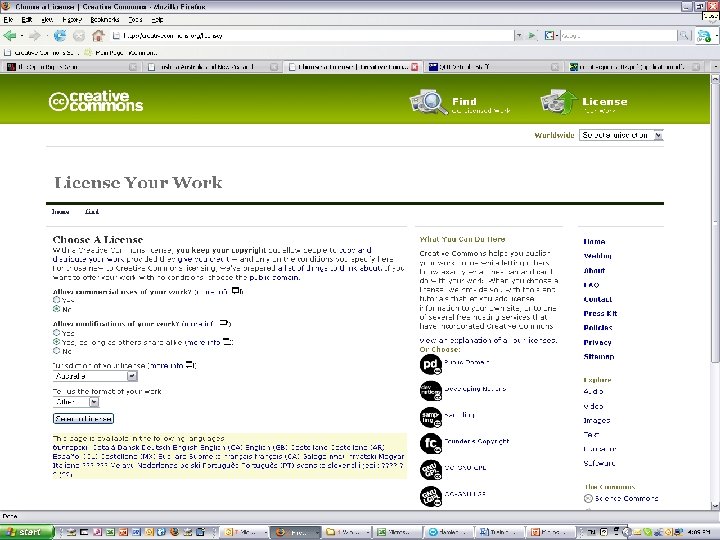Open the File menu
The image size is (720, 540).
(x=8, y=20)
